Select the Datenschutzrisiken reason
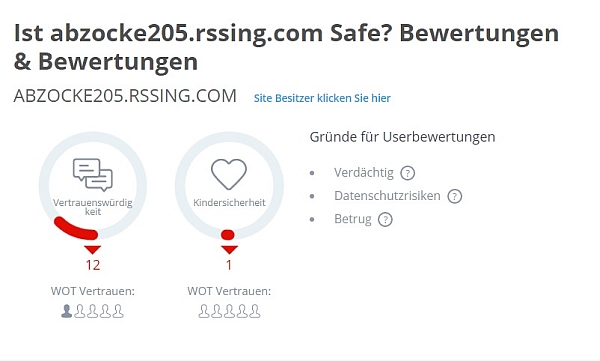Viewport: 600px width, 361px height. click(x=387, y=196)
